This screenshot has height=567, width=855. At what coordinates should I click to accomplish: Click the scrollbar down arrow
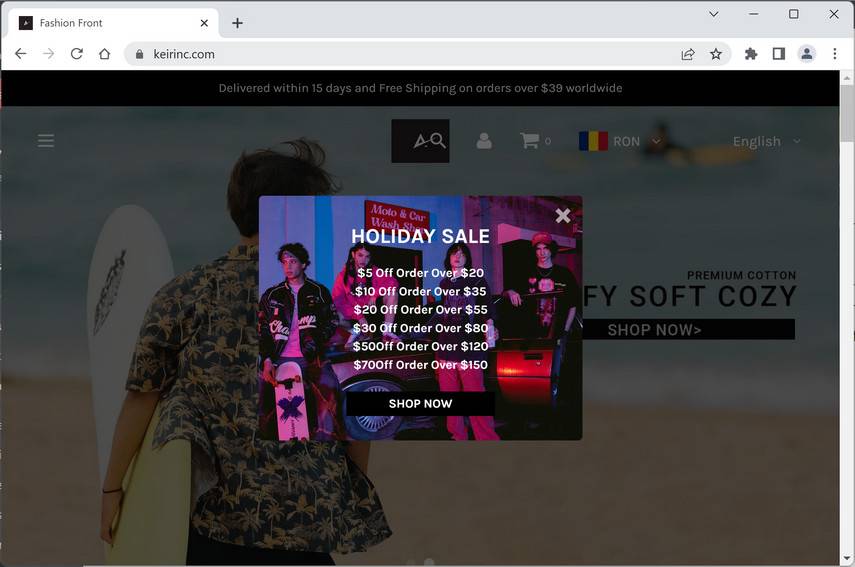(x=847, y=558)
